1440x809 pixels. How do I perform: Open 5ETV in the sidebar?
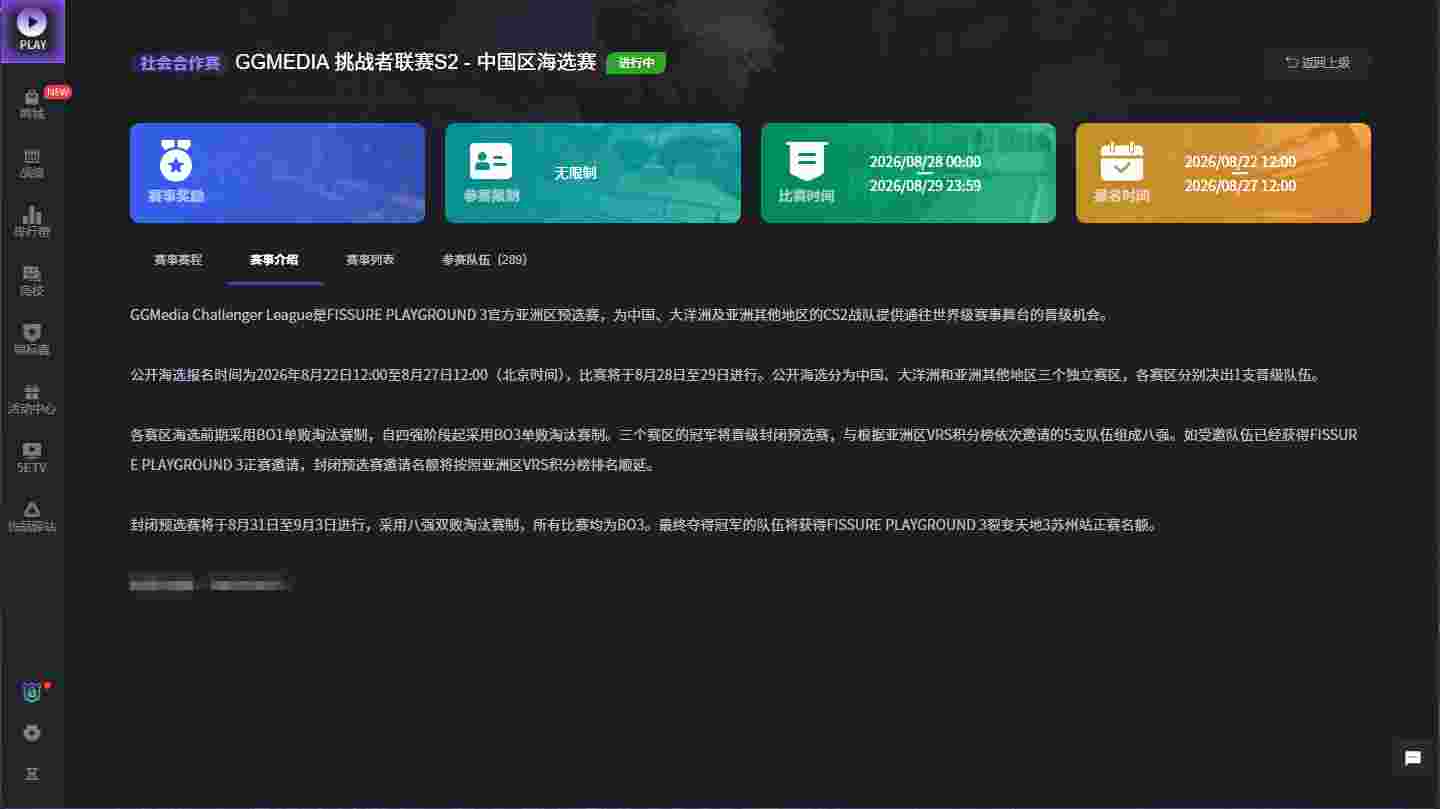32,458
